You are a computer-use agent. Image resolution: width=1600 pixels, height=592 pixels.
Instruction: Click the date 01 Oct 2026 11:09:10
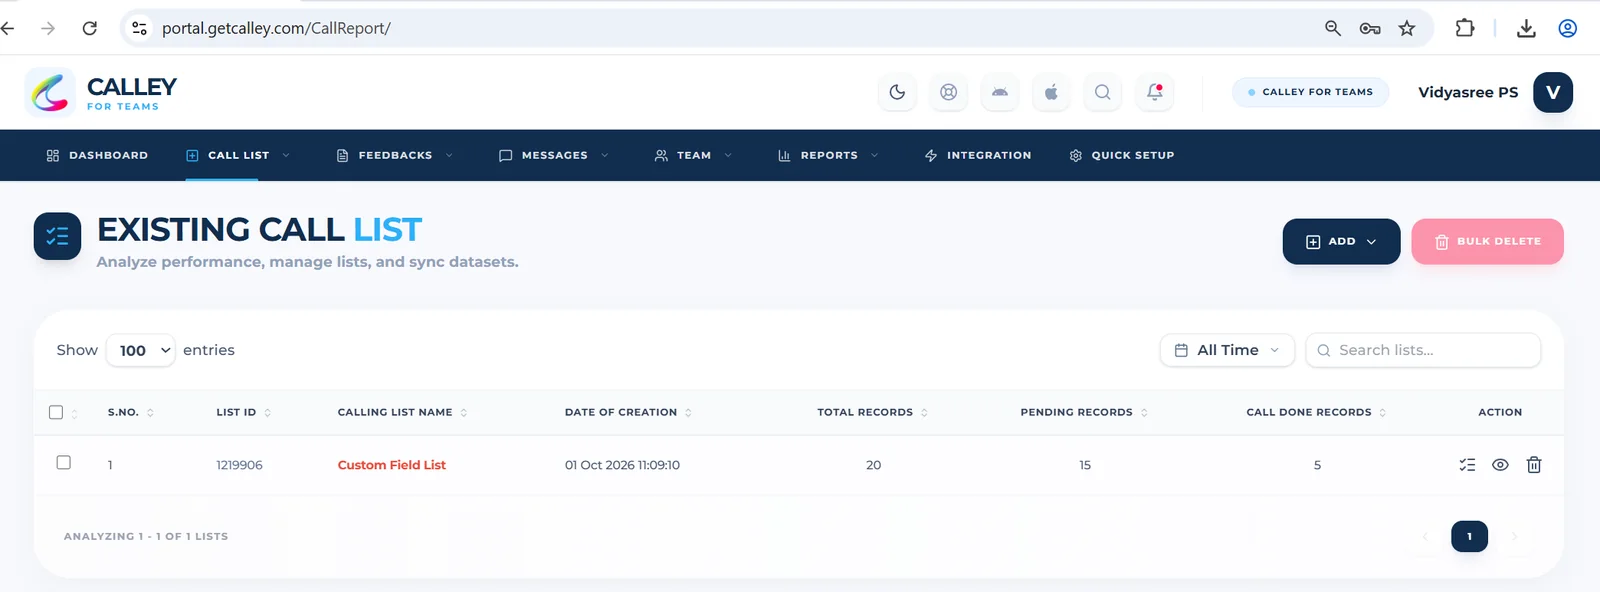[622, 465]
